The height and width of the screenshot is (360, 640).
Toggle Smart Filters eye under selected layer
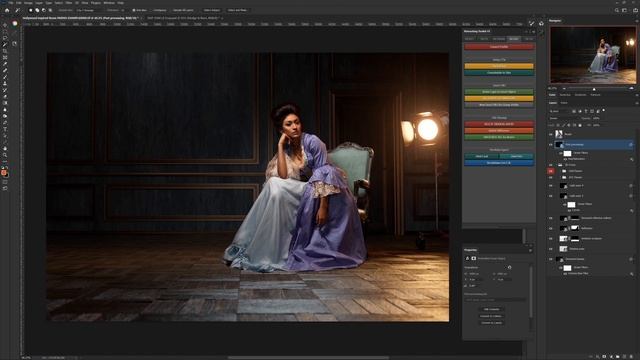pos(561,153)
